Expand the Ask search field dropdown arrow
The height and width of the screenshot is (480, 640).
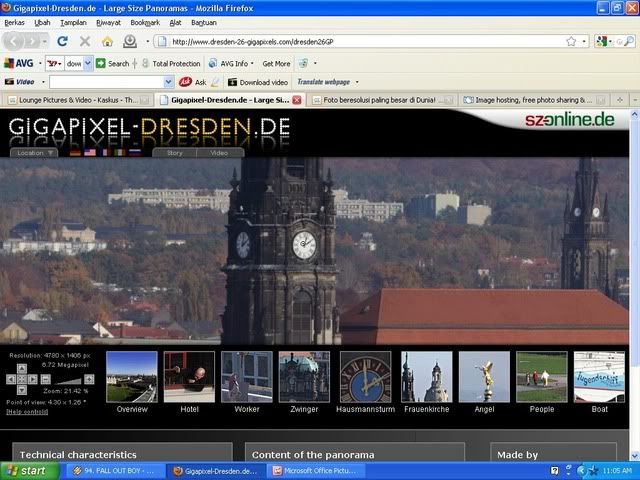[x=169, y=82]
